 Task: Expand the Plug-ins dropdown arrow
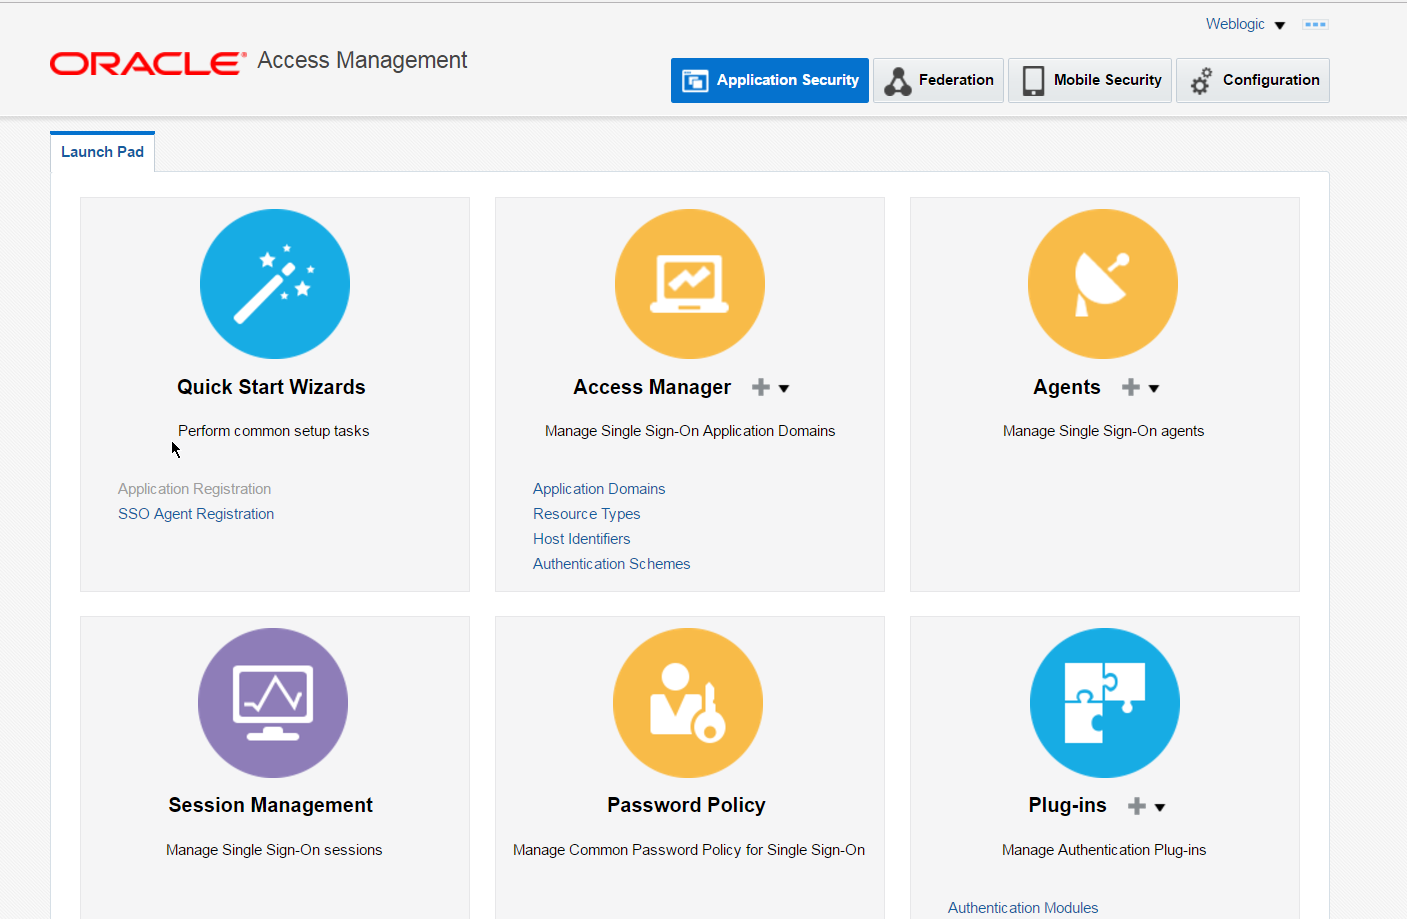coord(1158,806)
